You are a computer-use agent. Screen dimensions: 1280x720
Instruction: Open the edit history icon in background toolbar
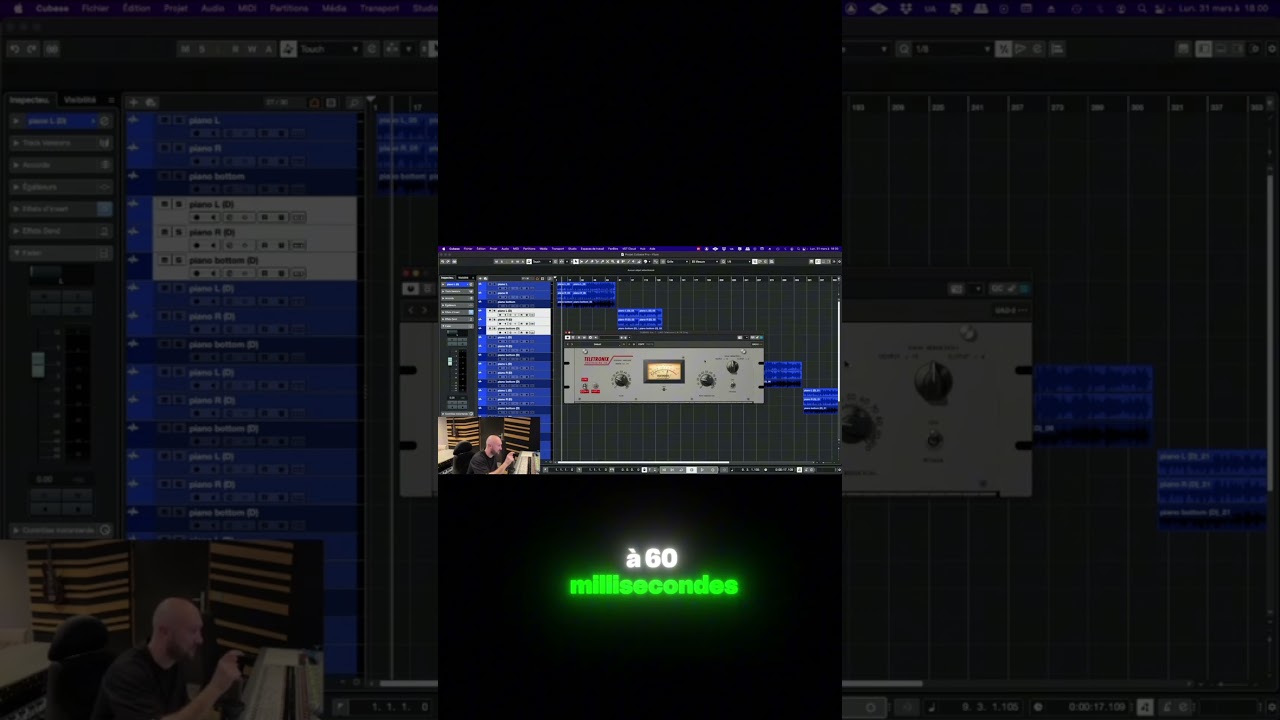(52, 49)
